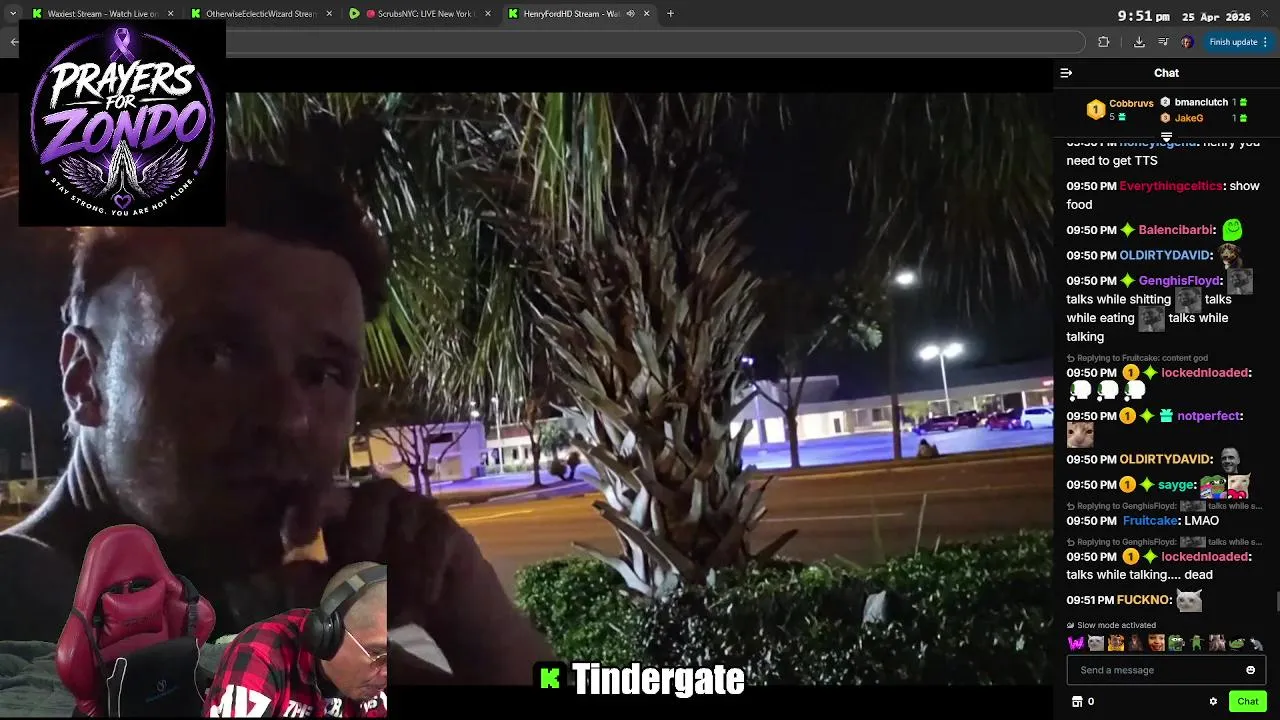Open browser downloads icon
Viewport: 1280px width, 720px height.
pos(1139,42)
